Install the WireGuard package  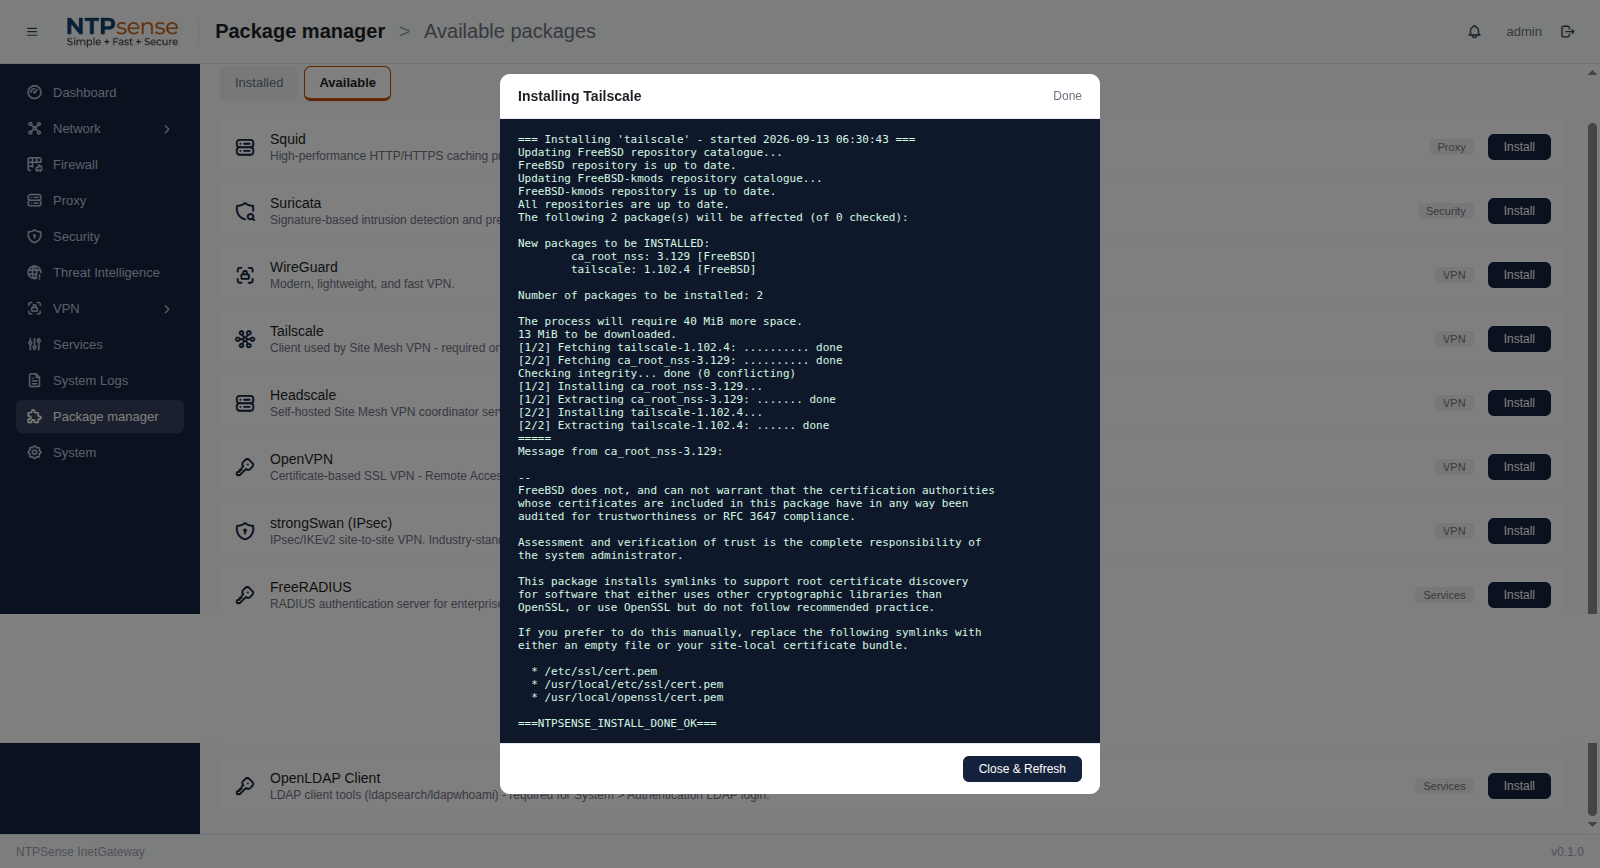coord(1519,275)
